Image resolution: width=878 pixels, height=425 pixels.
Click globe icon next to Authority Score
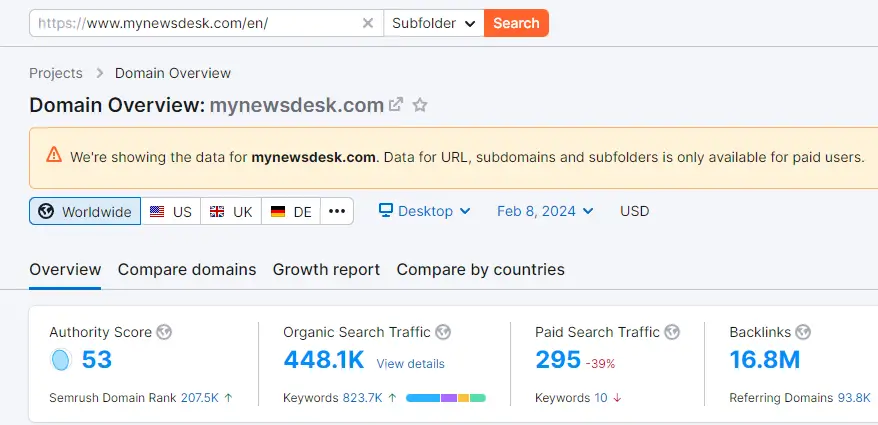(164, 332)
